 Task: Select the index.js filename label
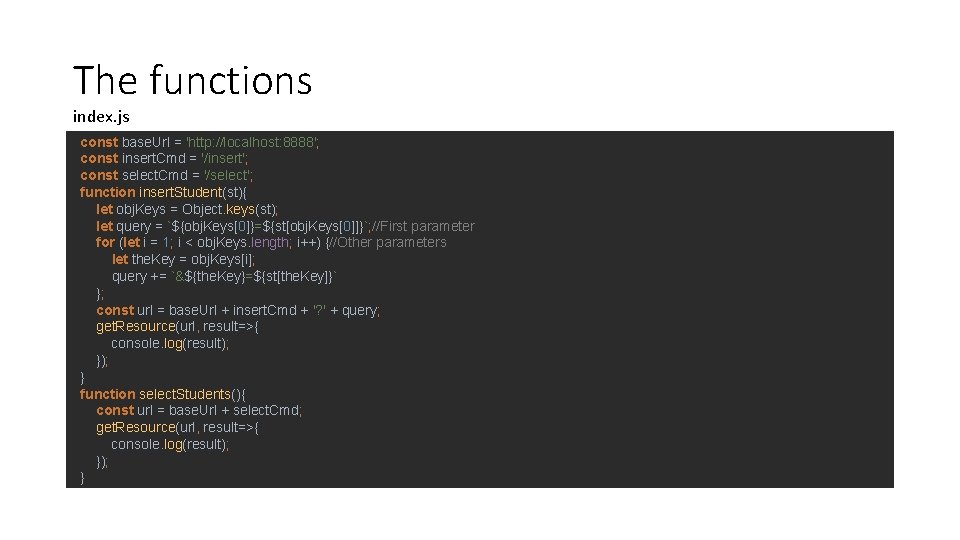click(101, 118)
